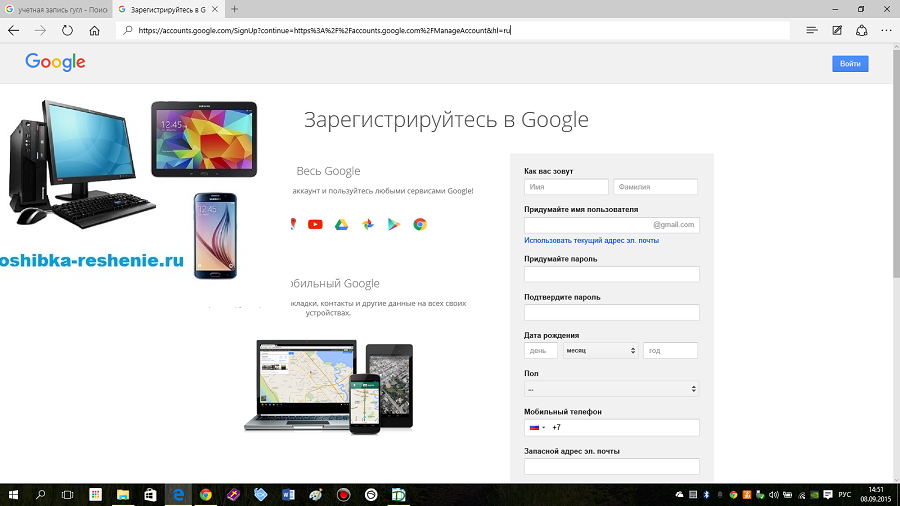Open the Make a Web Note icon
The height and width of the screenshot is (506, 900).
(837, 30)
